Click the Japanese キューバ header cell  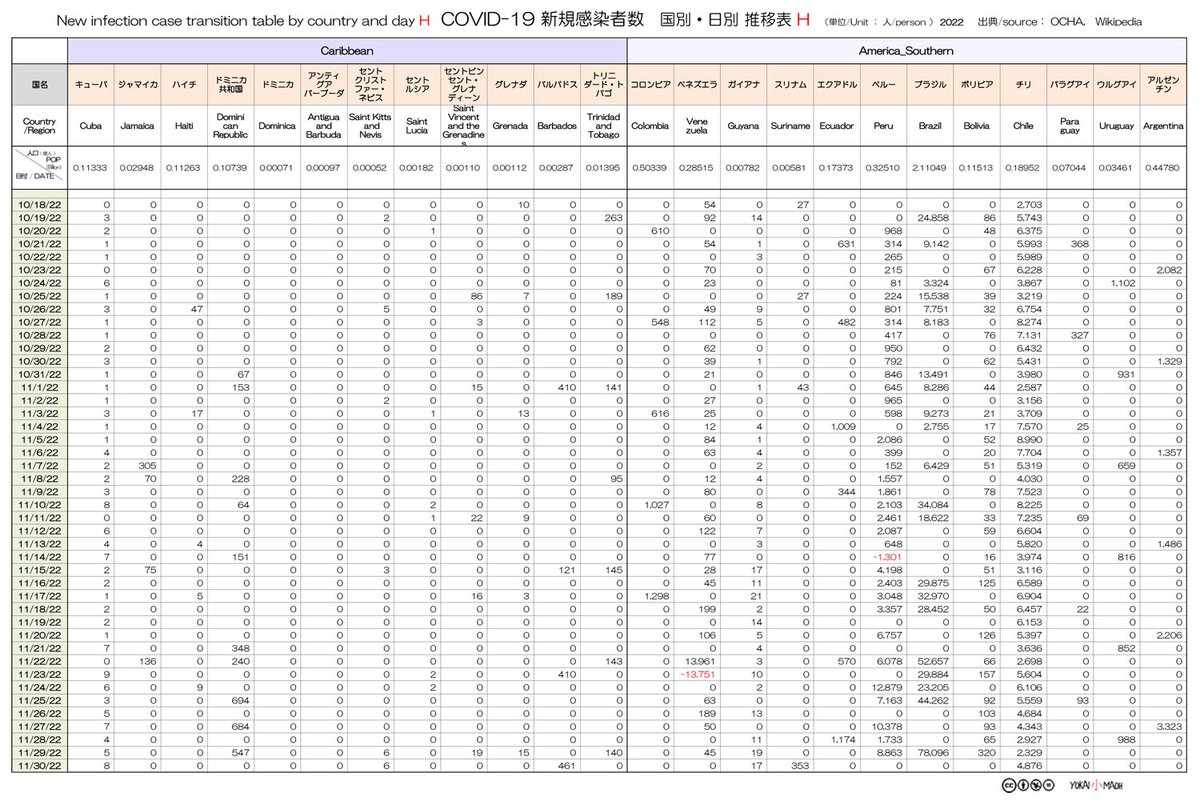click(91, 86)
